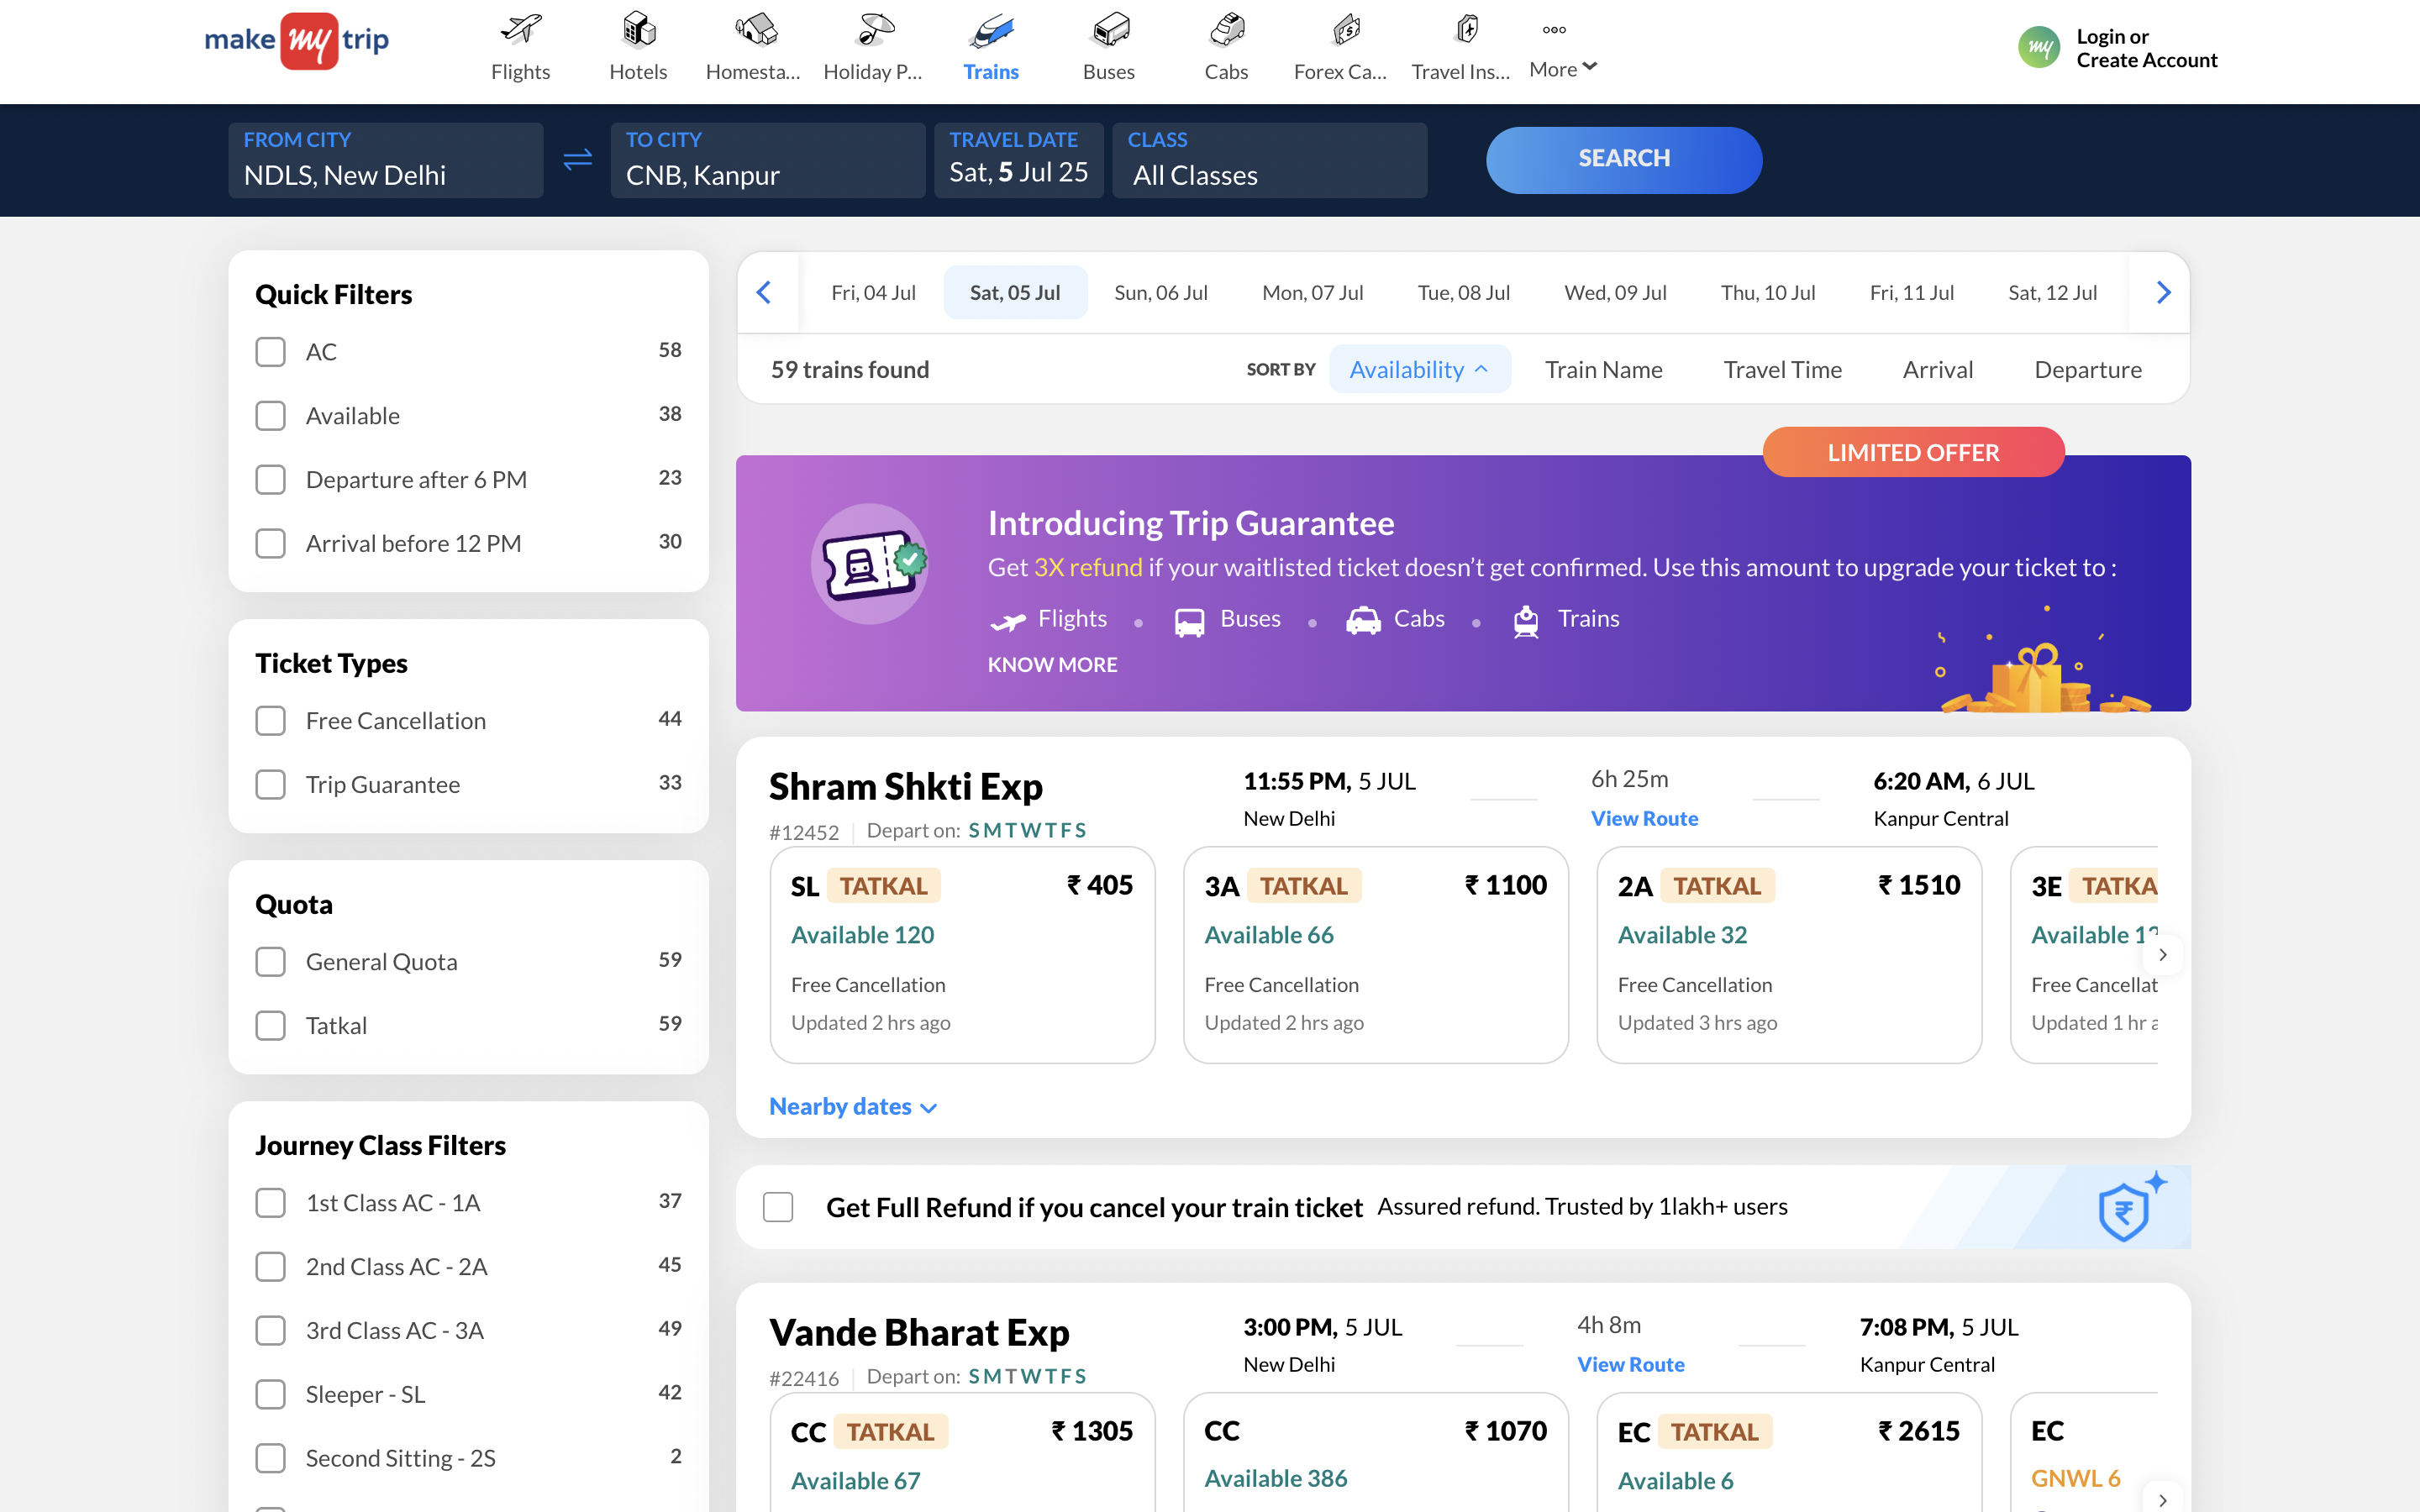This screenshot has width=2420, height=1512.
Task: Open the Hotels building icon
Action: pyautogui.click(x=638, y=30)
